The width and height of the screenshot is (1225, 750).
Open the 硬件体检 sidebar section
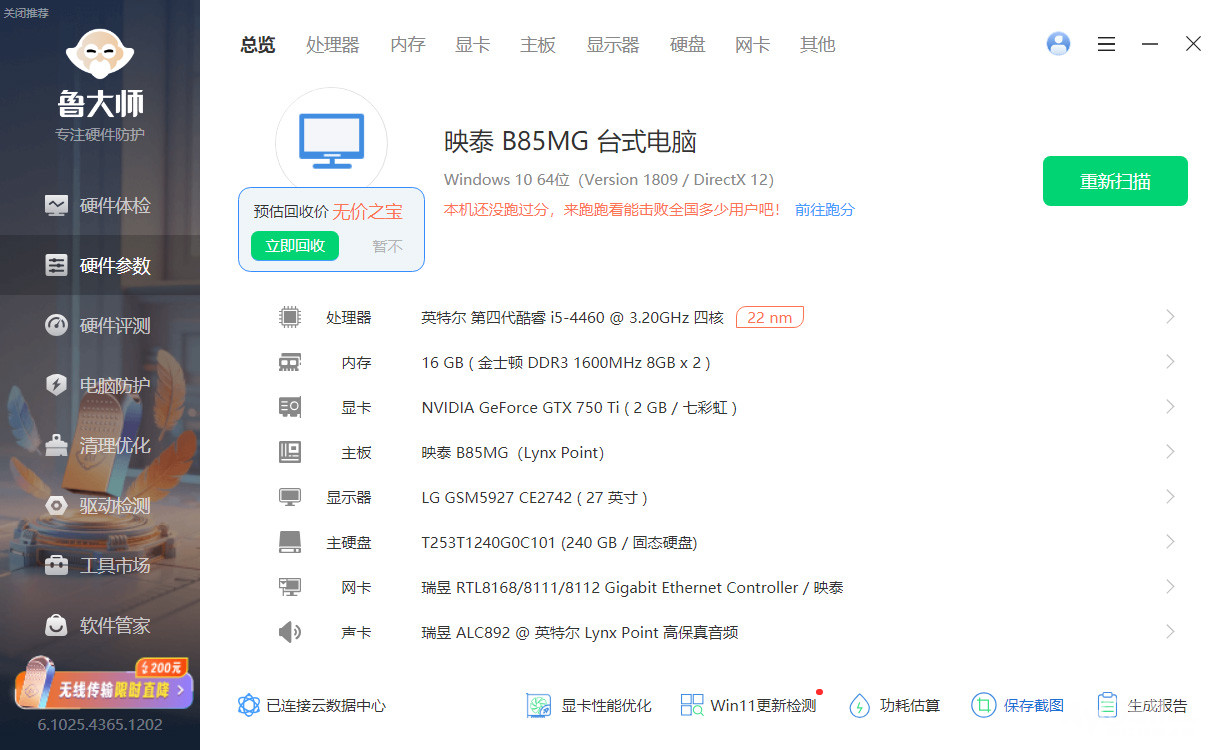click(99, 206)
